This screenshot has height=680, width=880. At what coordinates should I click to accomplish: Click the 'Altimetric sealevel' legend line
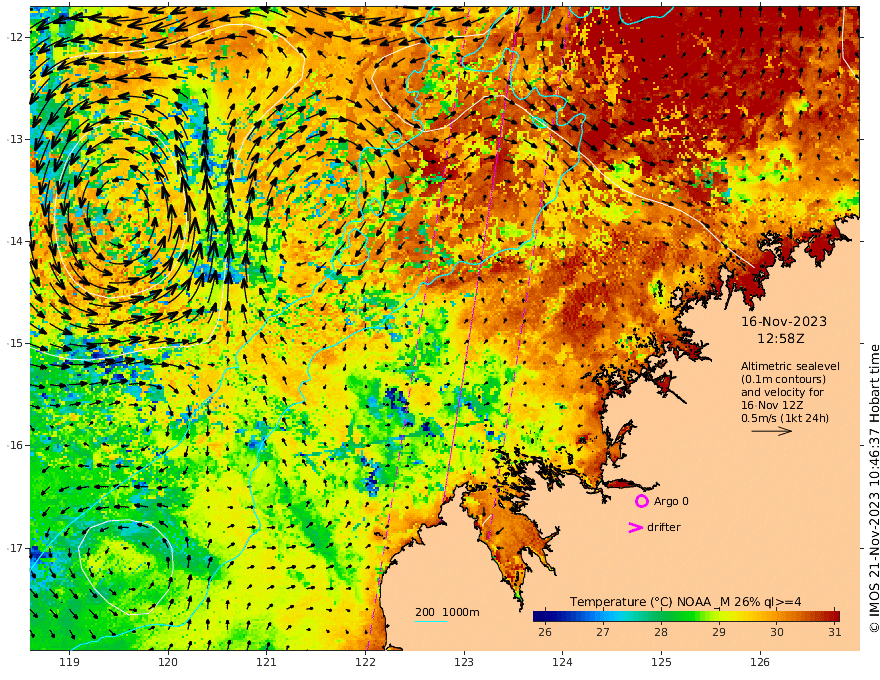click(x=790, y=366)
